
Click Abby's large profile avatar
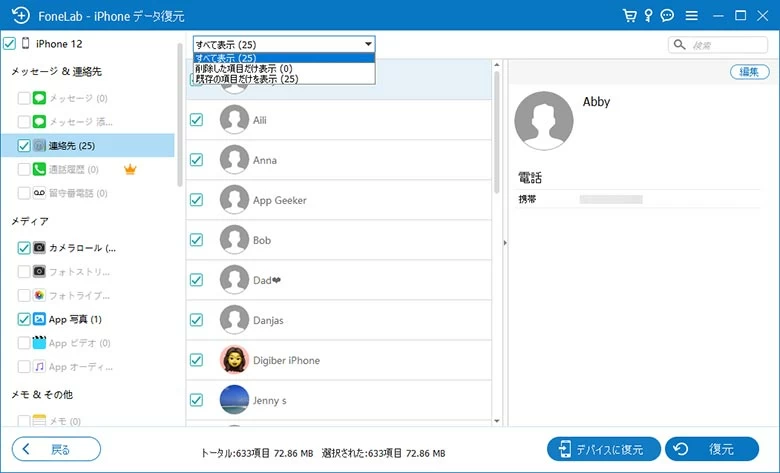click(544, 120)
